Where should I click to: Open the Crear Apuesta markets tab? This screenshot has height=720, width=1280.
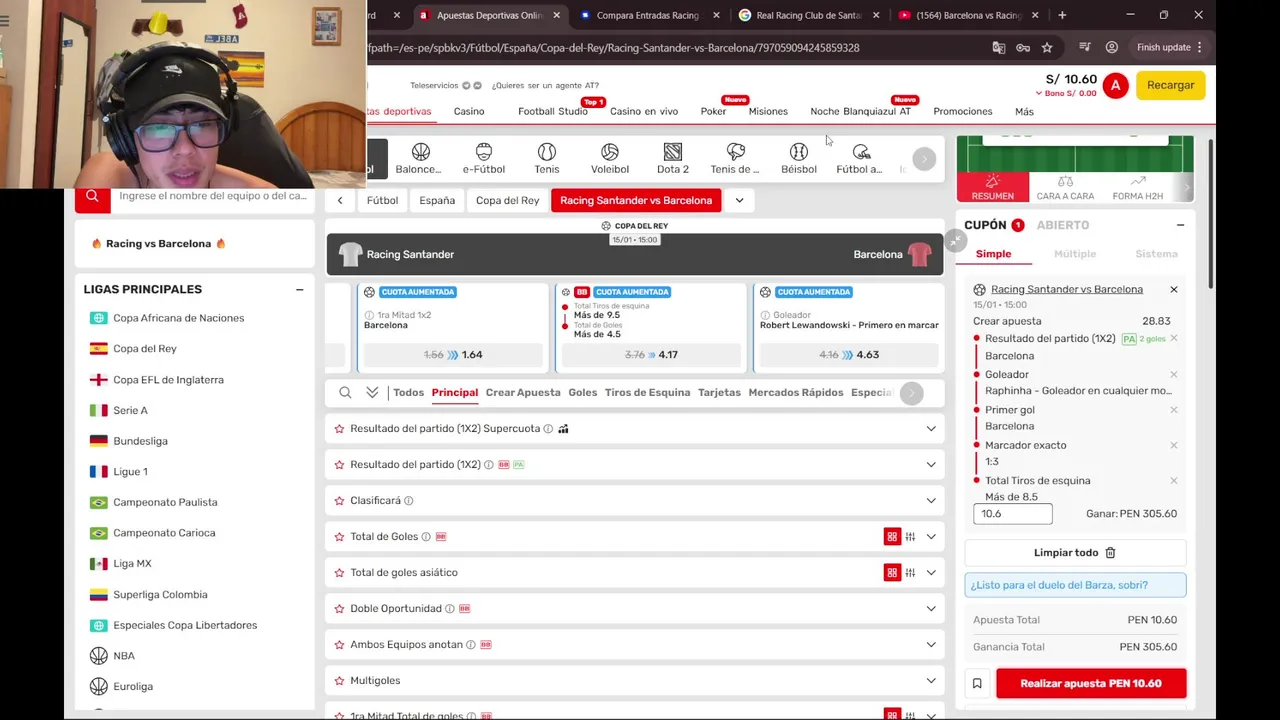(x=523, y=393)
